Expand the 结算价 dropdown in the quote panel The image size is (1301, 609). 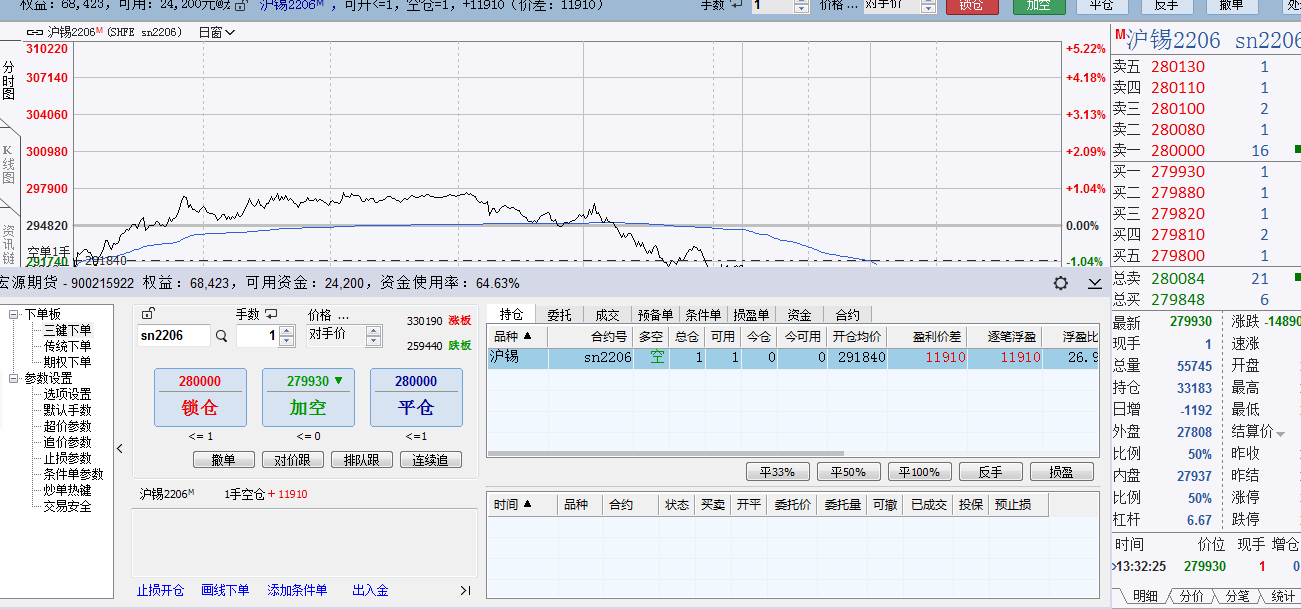1280,433
